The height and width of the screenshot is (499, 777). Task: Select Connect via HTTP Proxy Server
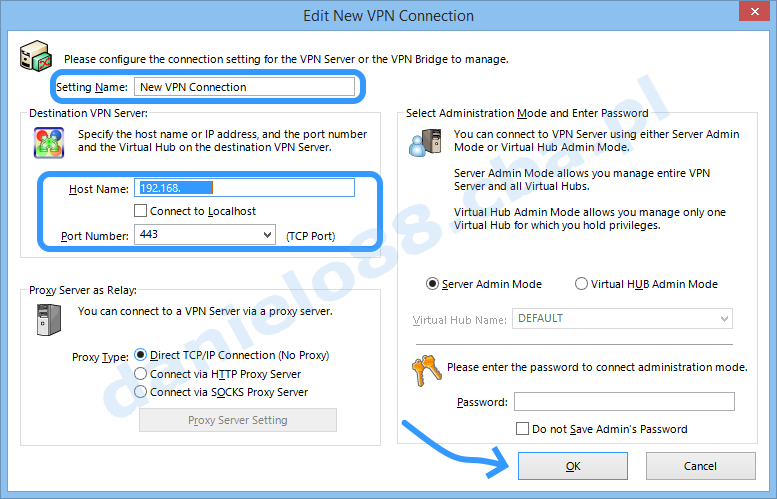pyautogui.click(x=141, y=374)
